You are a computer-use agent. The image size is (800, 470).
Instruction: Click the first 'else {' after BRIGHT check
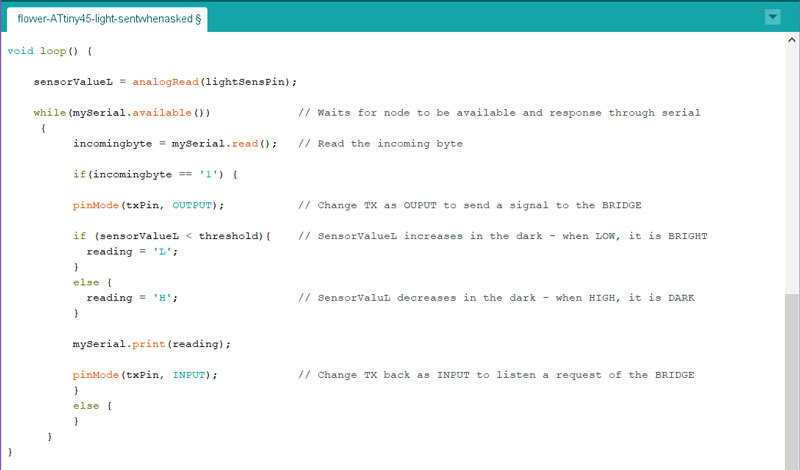click(92, 282)
